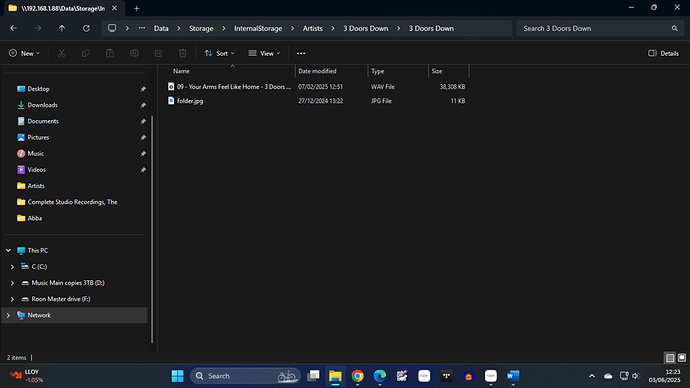
Task: Go up one folder level arrow
Action: (x=62, y=28)
